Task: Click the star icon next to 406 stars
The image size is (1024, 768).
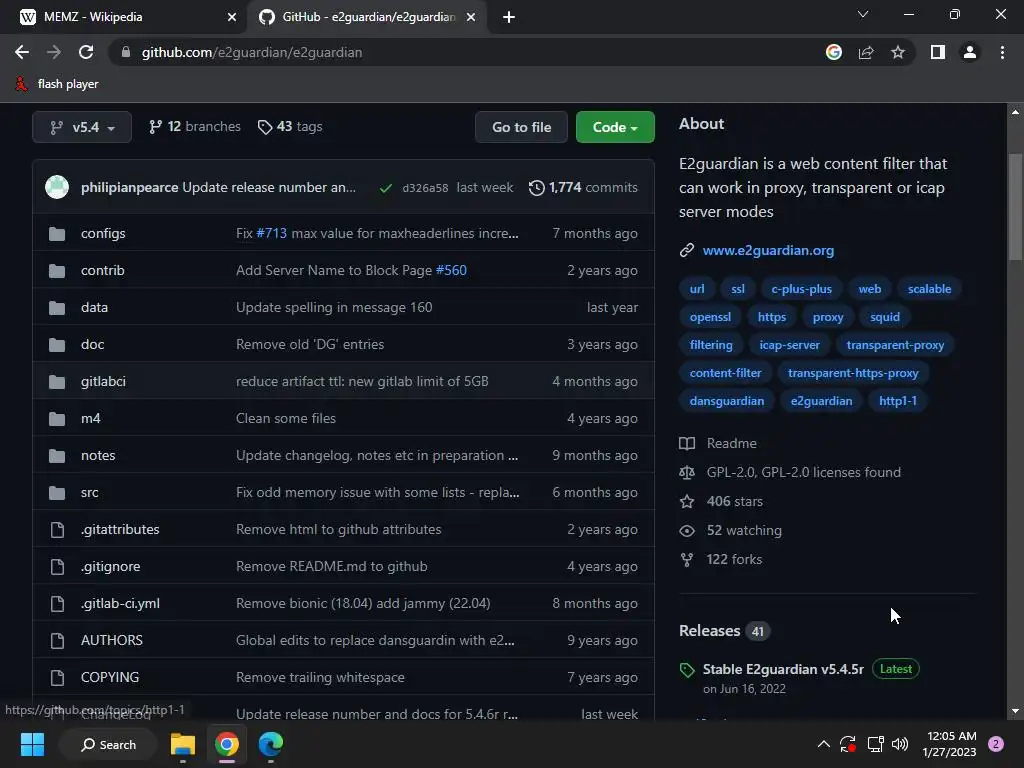Action: 687,502
